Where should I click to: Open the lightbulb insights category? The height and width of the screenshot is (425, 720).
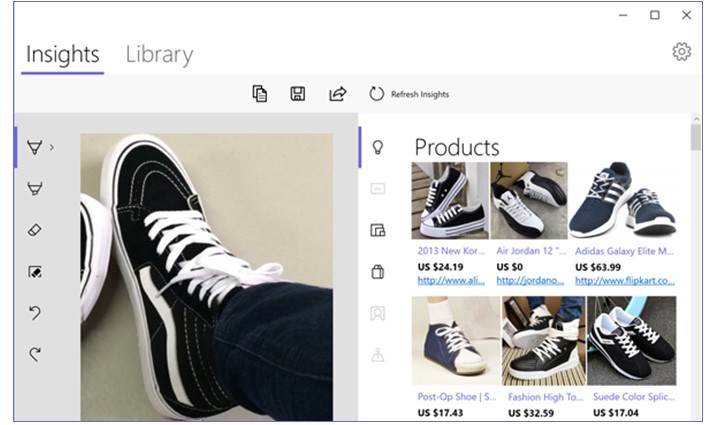click(x=378, y=147)
